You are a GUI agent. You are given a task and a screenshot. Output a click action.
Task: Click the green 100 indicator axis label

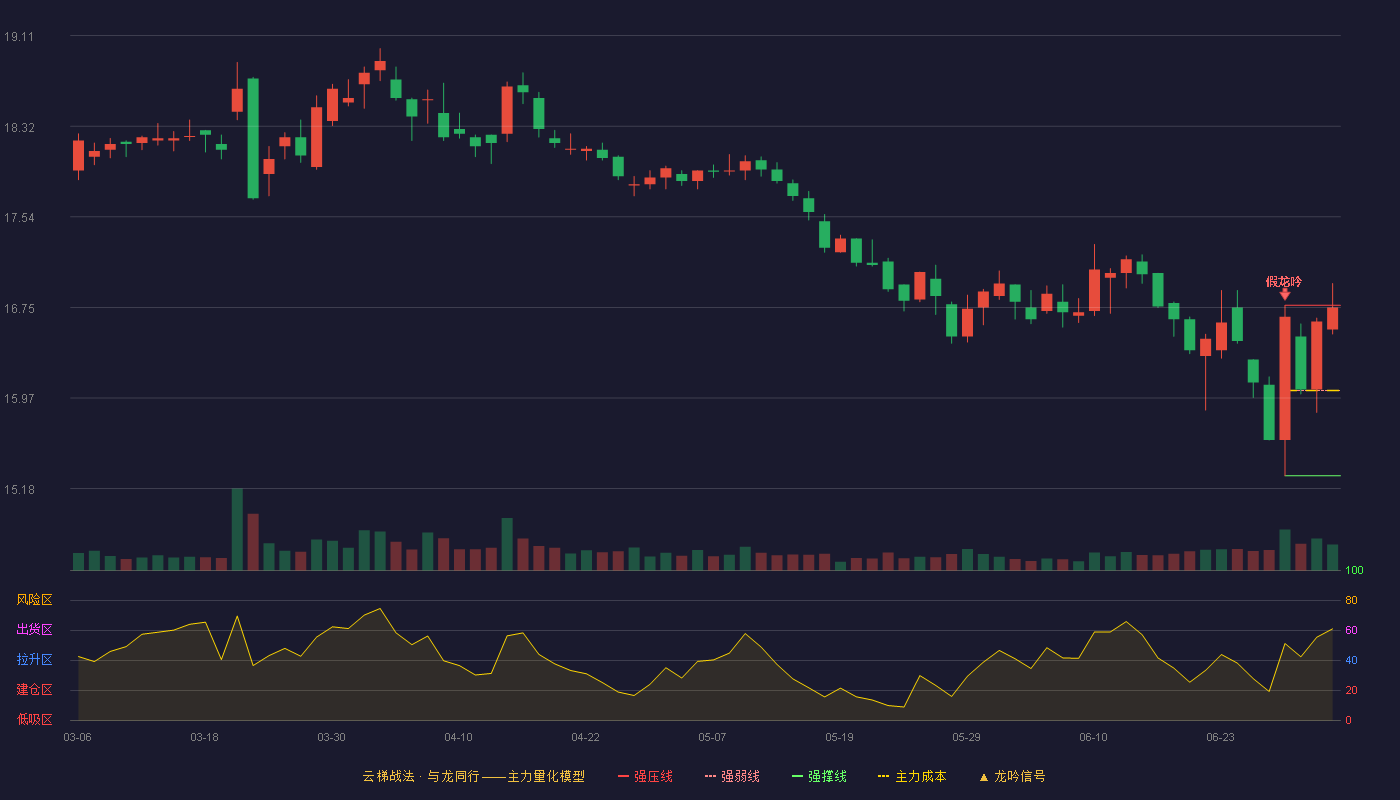tap(1355, 571)
